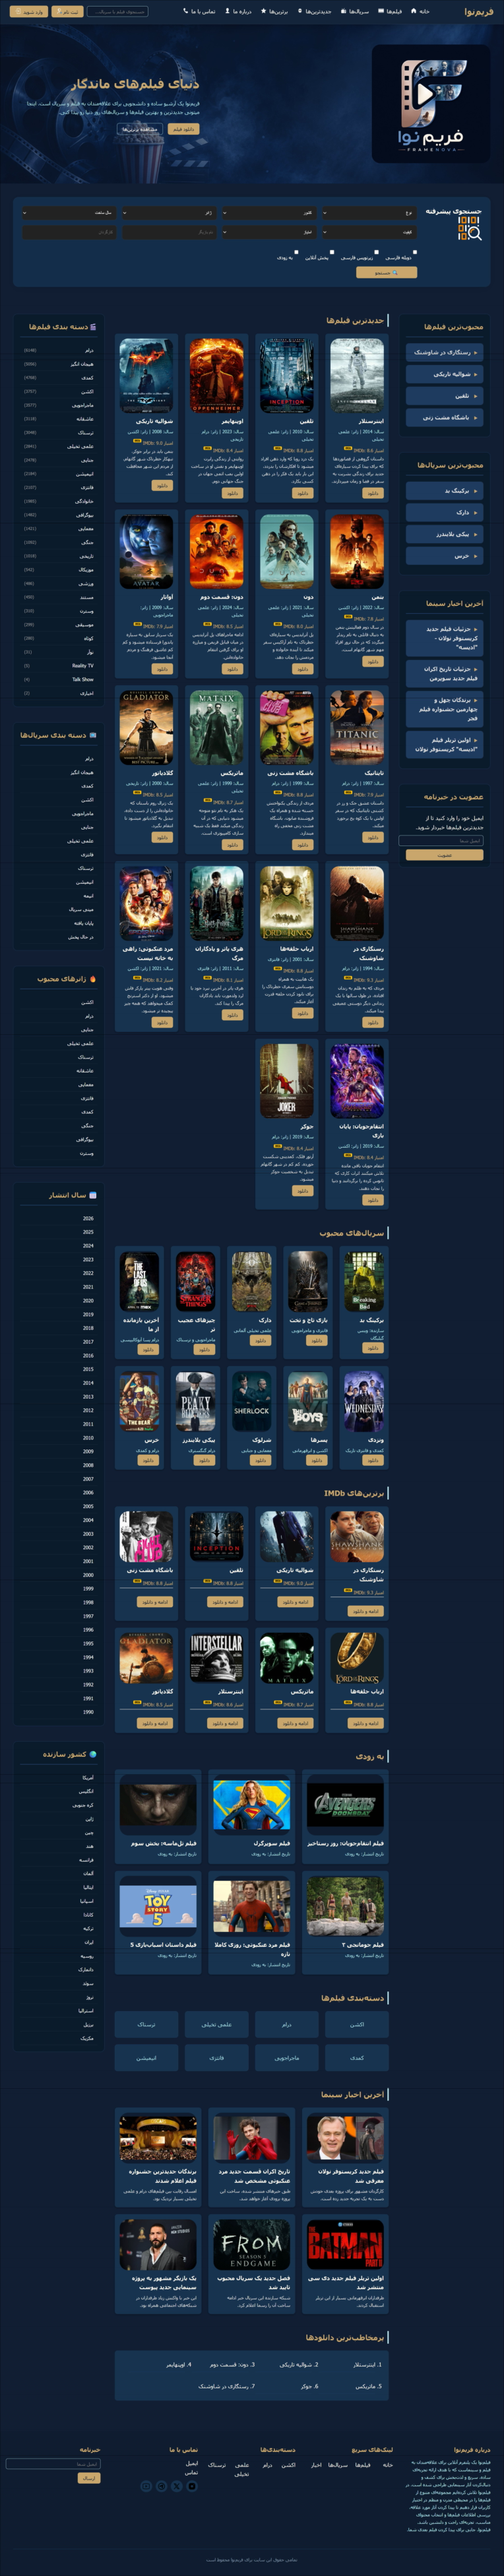Check the 'پخش آنلاین' option

tap(332, 252)
